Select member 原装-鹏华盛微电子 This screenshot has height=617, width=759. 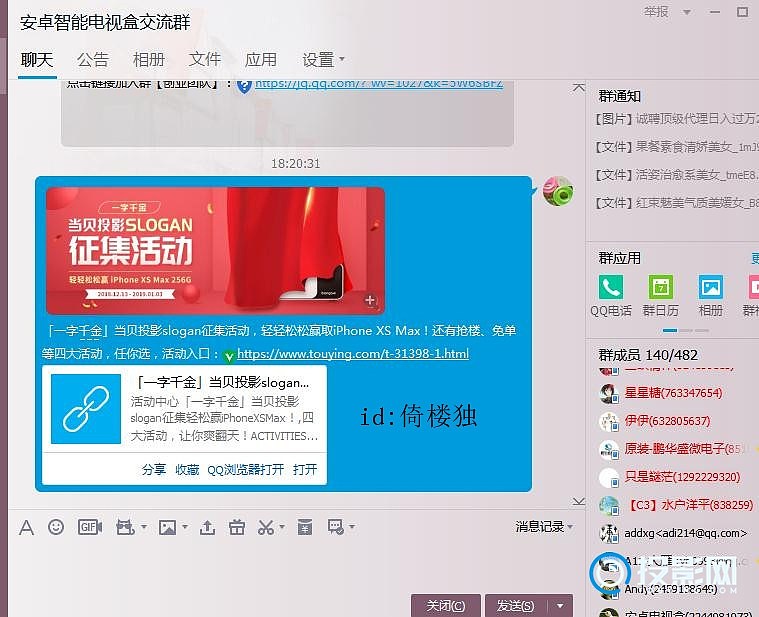(x=683, y=449)
